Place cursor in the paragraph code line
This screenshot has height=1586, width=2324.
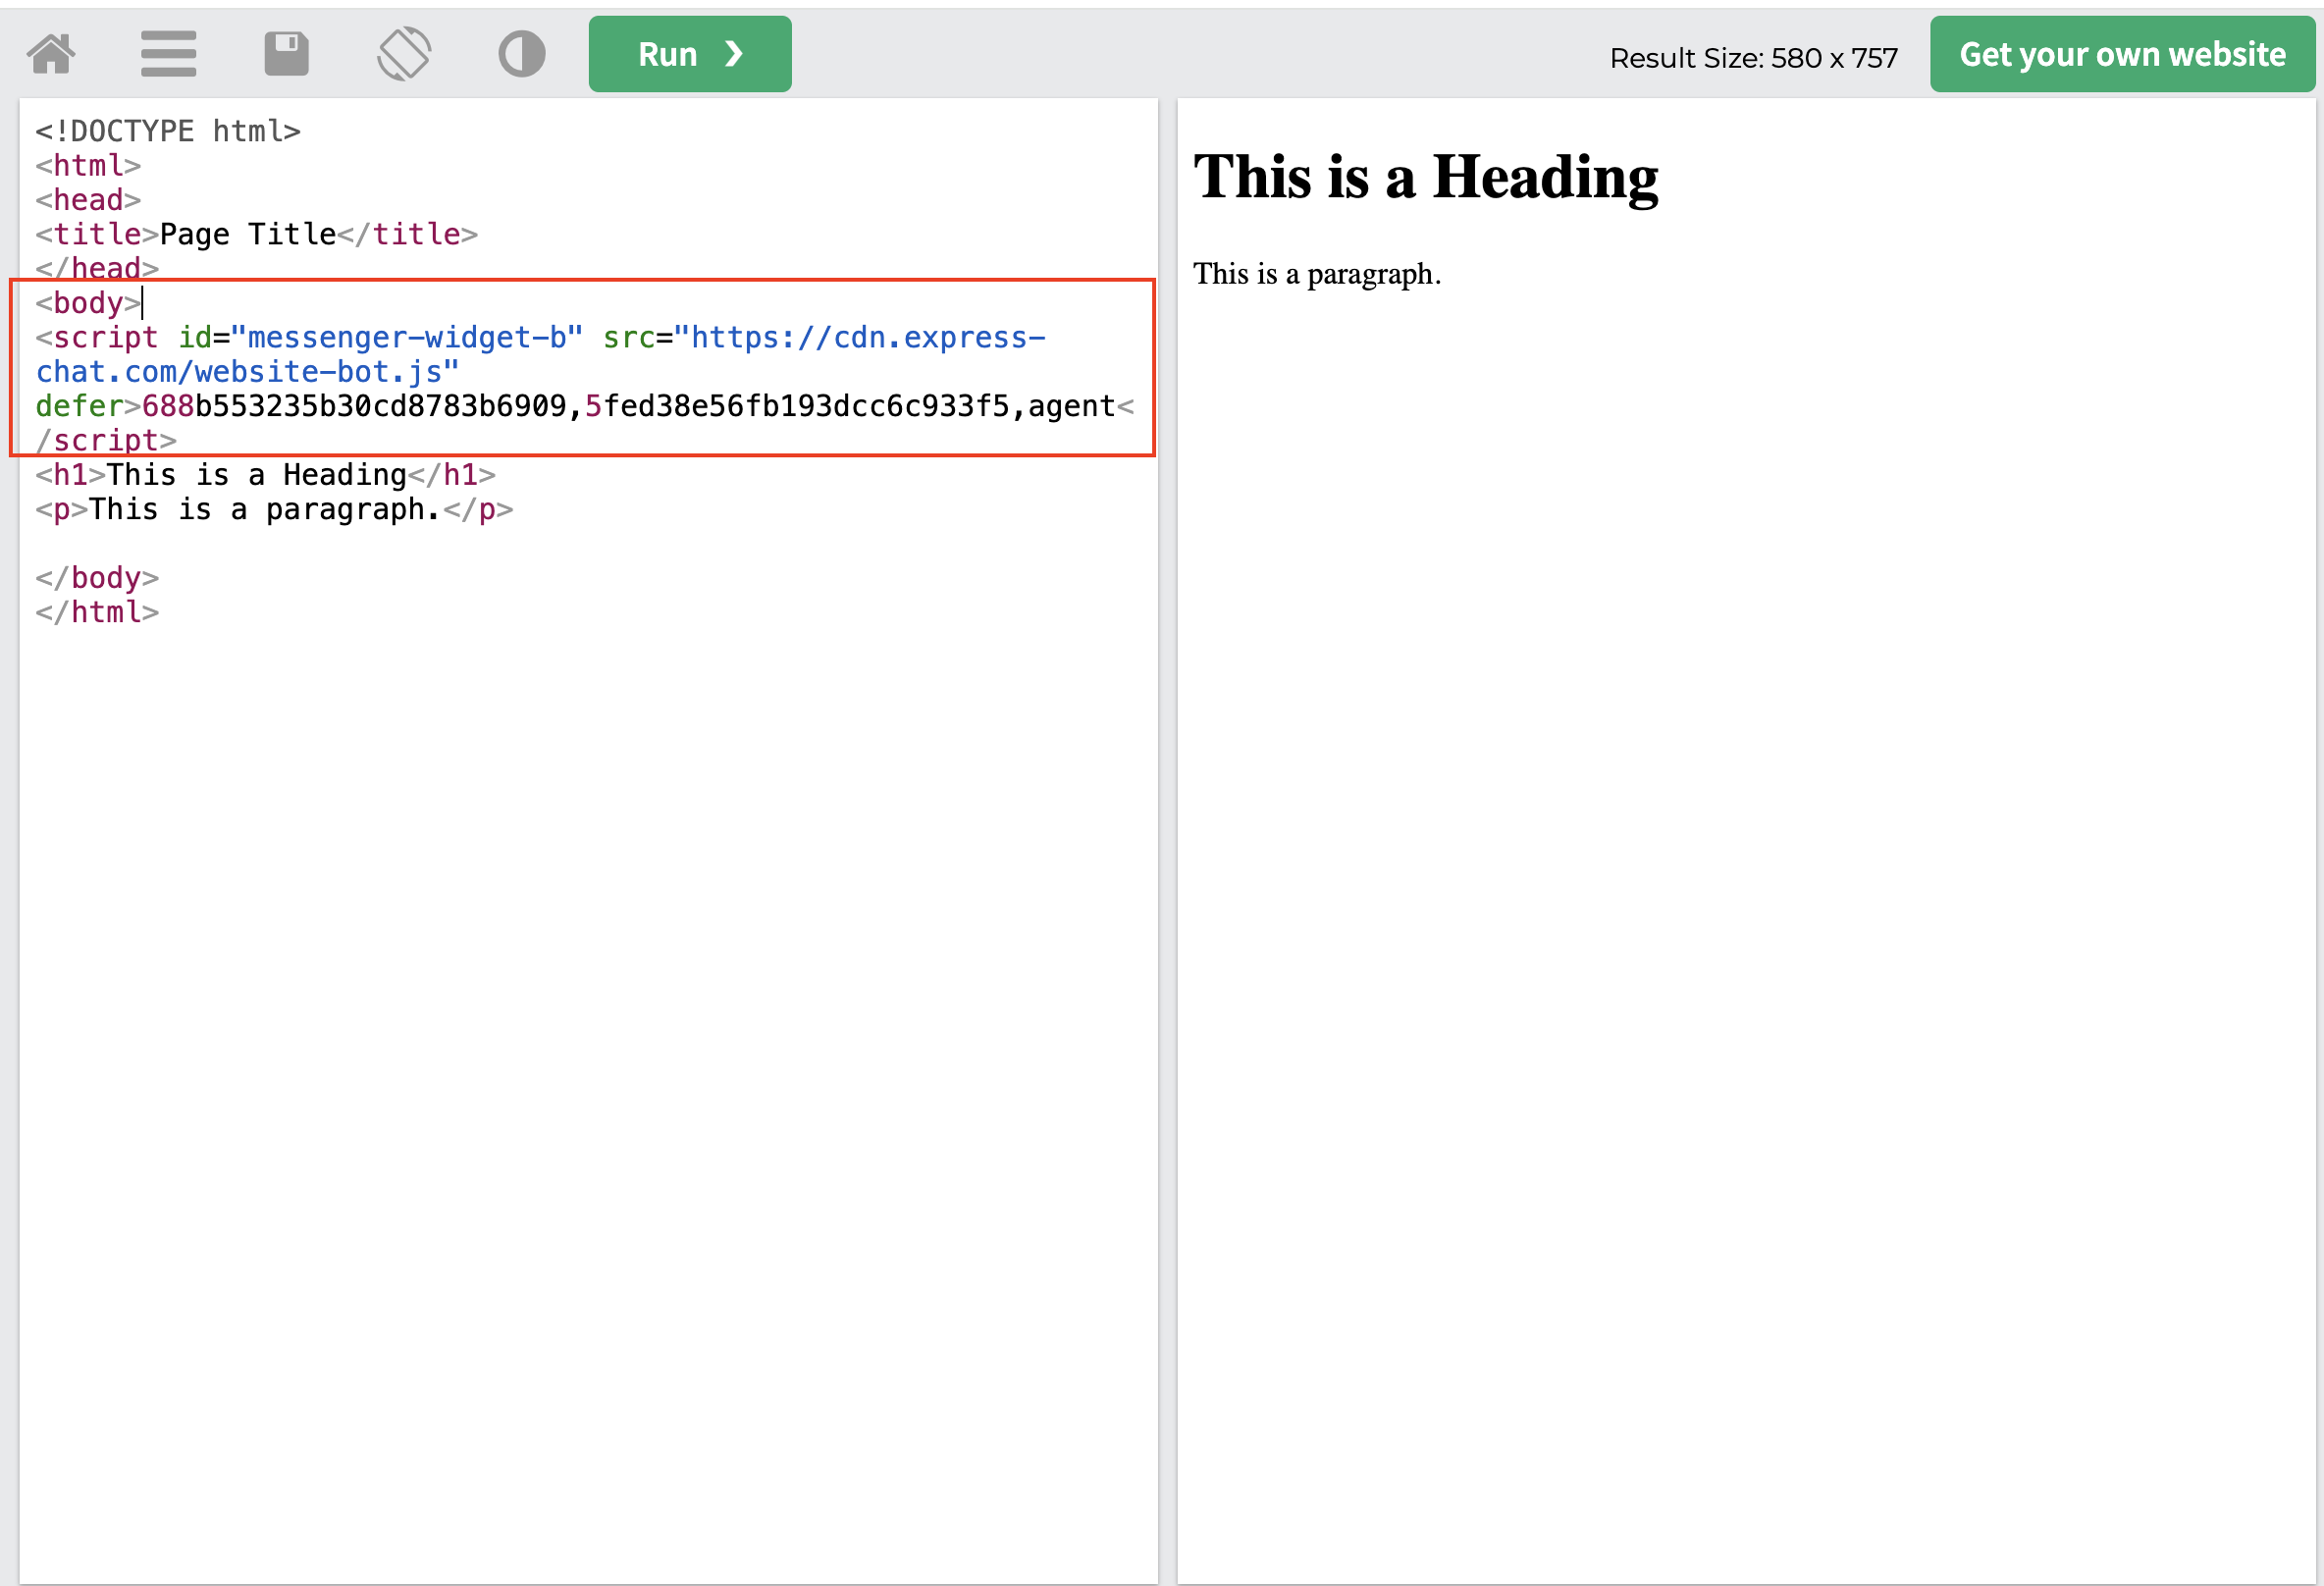coord(273,510)
